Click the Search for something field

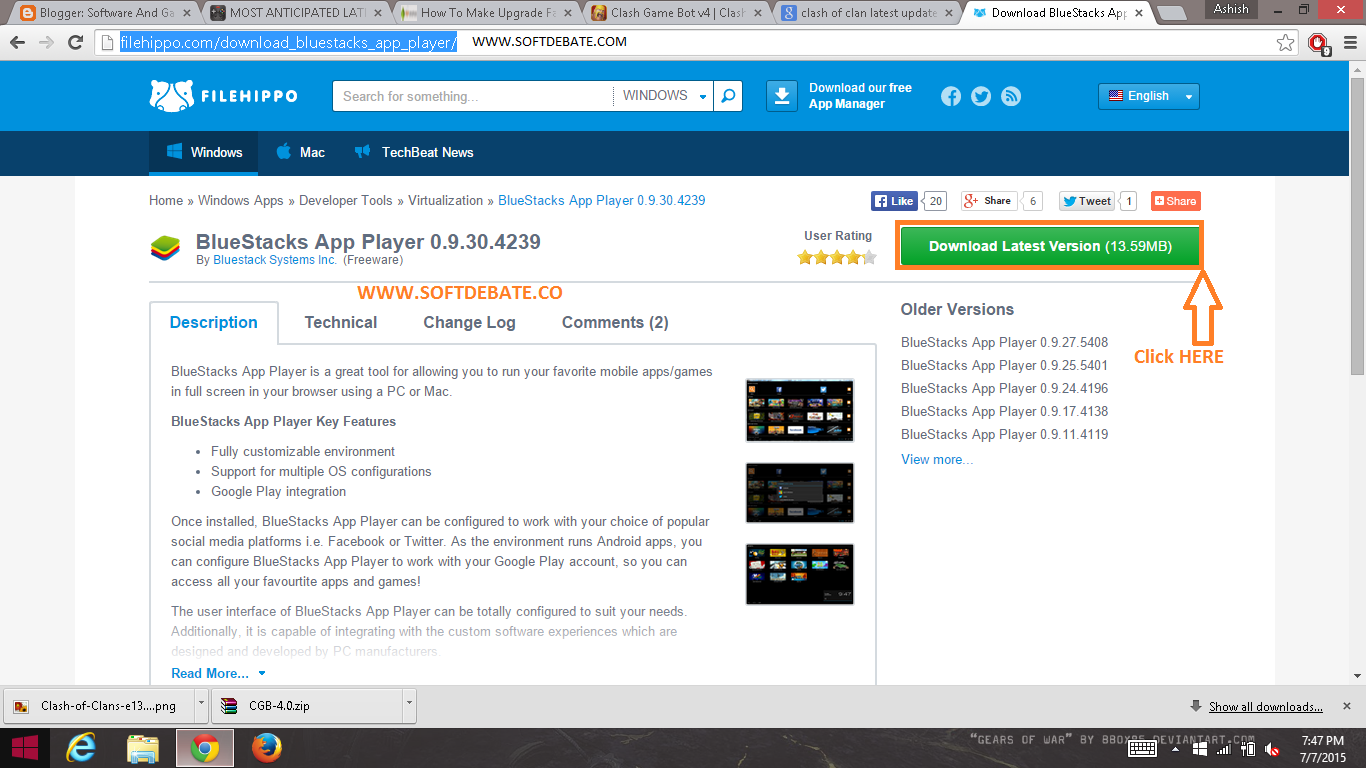pos(472,96)
